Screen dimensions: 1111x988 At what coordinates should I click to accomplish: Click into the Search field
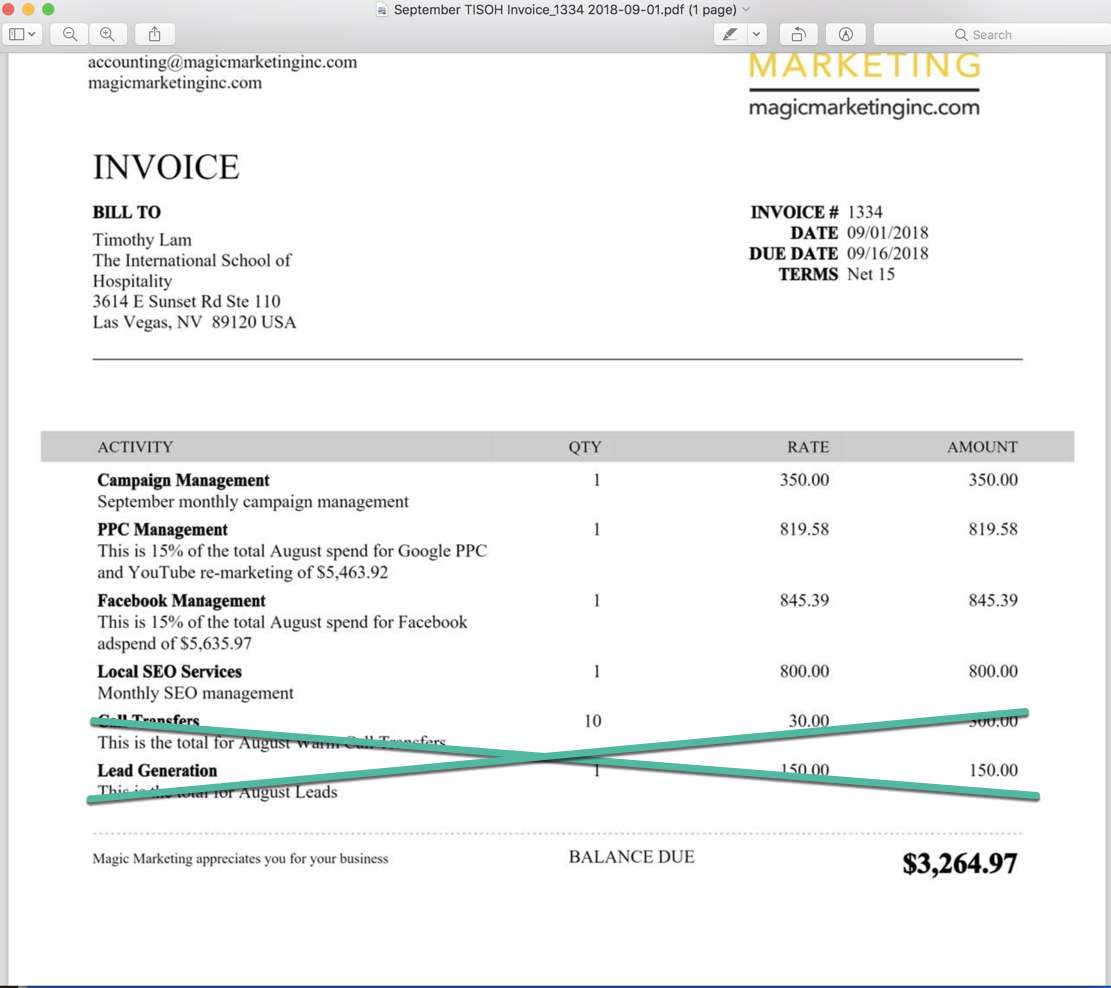pyautogui.click(x=992, y=34)
